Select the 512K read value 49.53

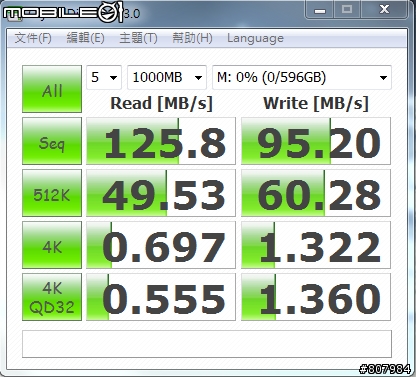161,193
